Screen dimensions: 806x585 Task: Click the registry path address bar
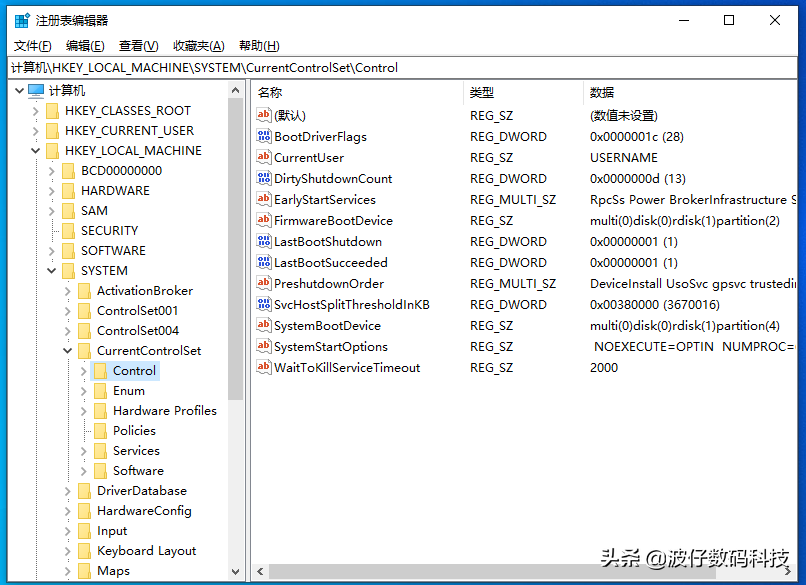click(402, 68)
